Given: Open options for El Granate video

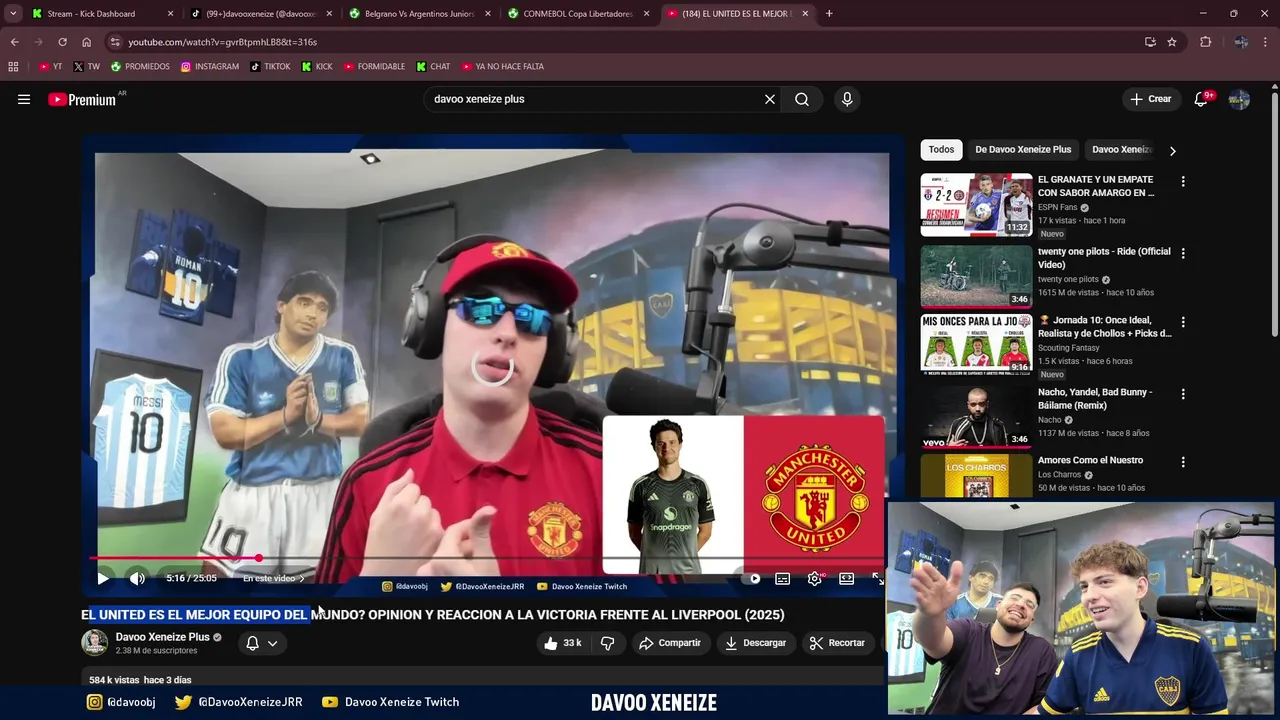Looking at the screenshot, I should (1183, 182).
